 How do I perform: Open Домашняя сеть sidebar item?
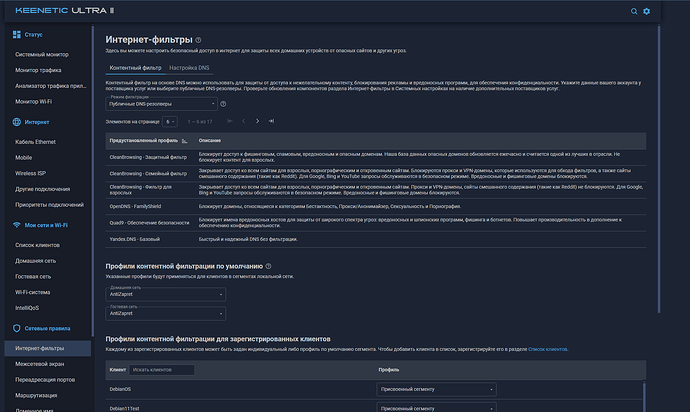coord(36,261)
